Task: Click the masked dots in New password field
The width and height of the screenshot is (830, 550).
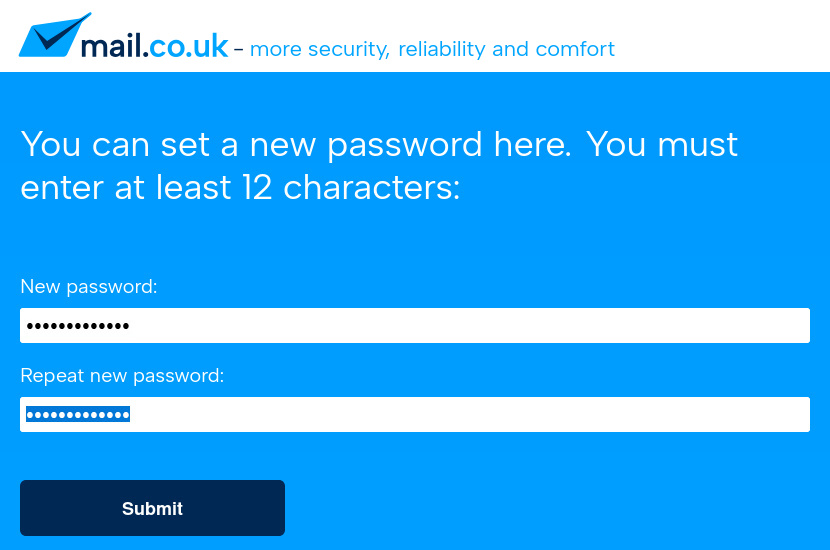Action: 78,326
